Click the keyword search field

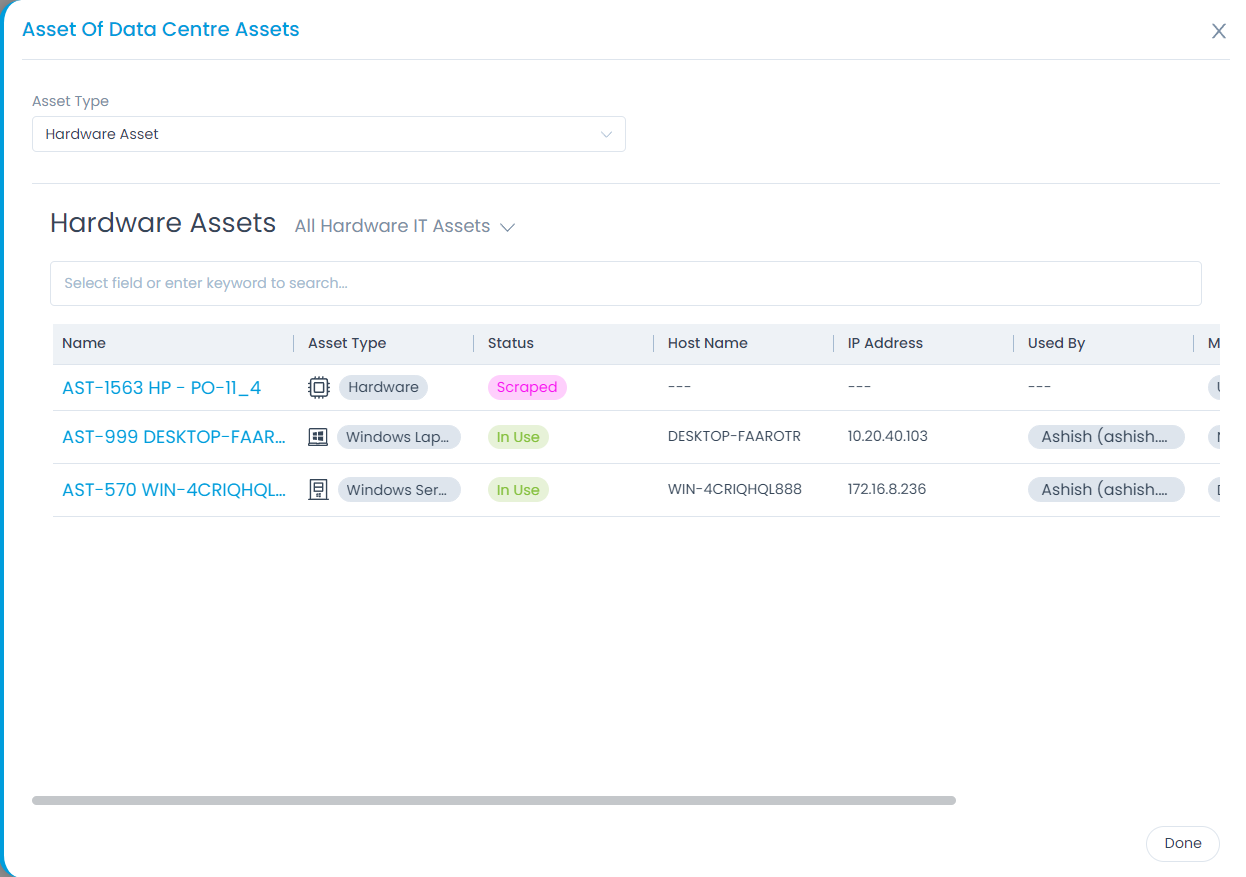pyautogui.click(x=625, y=283)
